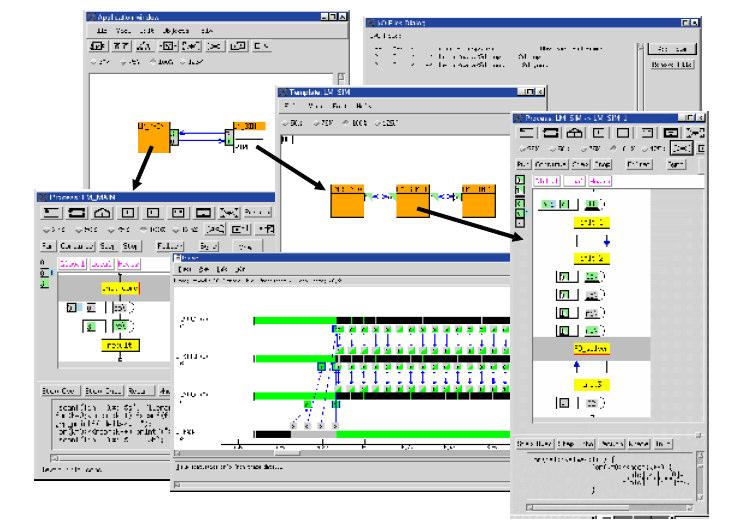Click the Continue button in Process LM_SIM window
This screenshot has height=527, width=739.
click(550, 164)
